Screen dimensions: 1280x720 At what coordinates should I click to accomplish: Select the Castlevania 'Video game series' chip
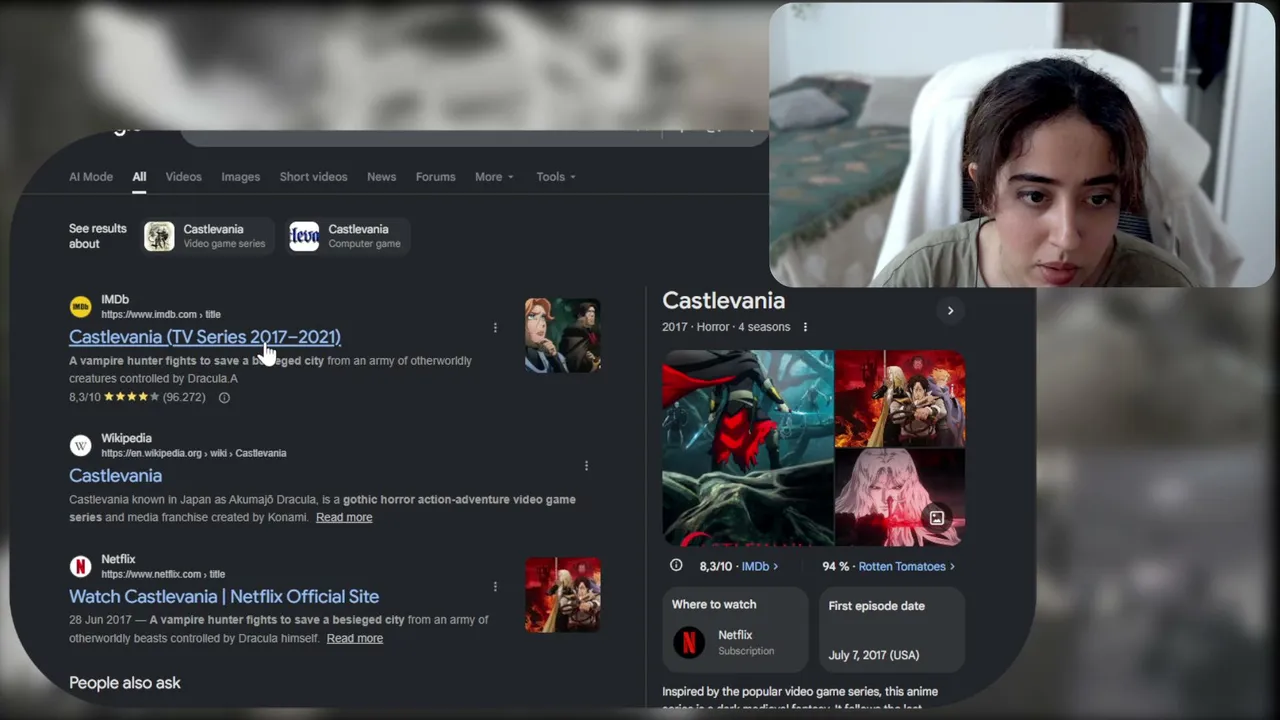pos(209,237)
